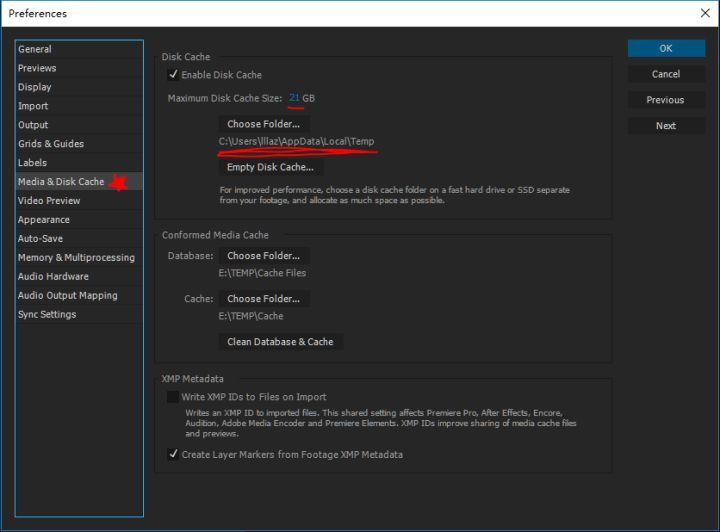Viewport: 720px width, 532px height.
Task: Confirm preferences with OK button
Action: pyautogui.click(x=665, y=48)
